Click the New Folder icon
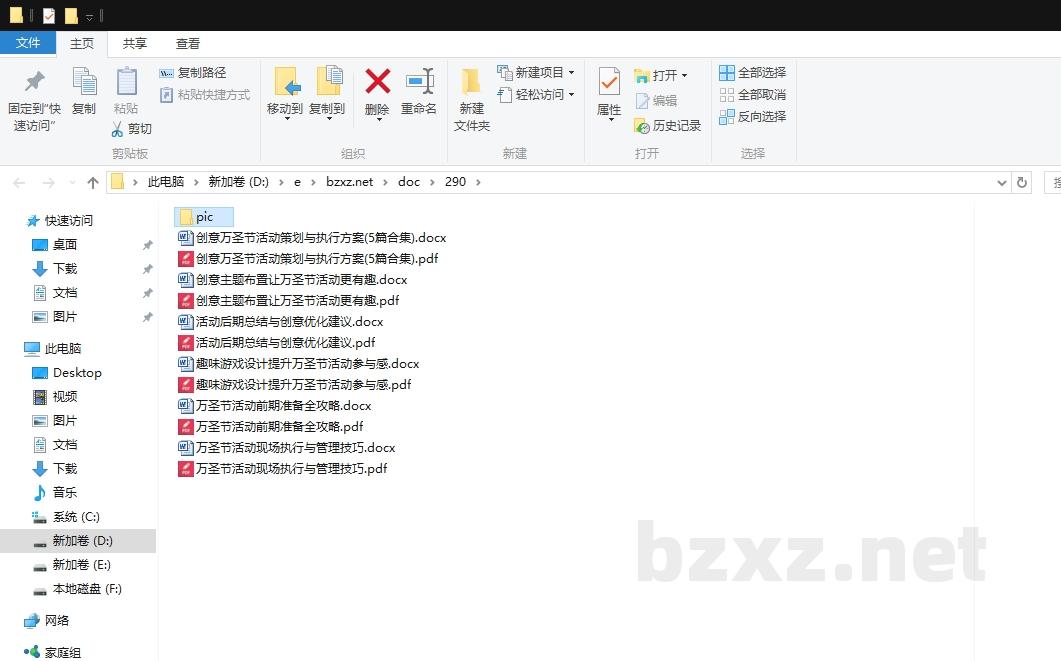1061x661 pixels. coord(471,82)
